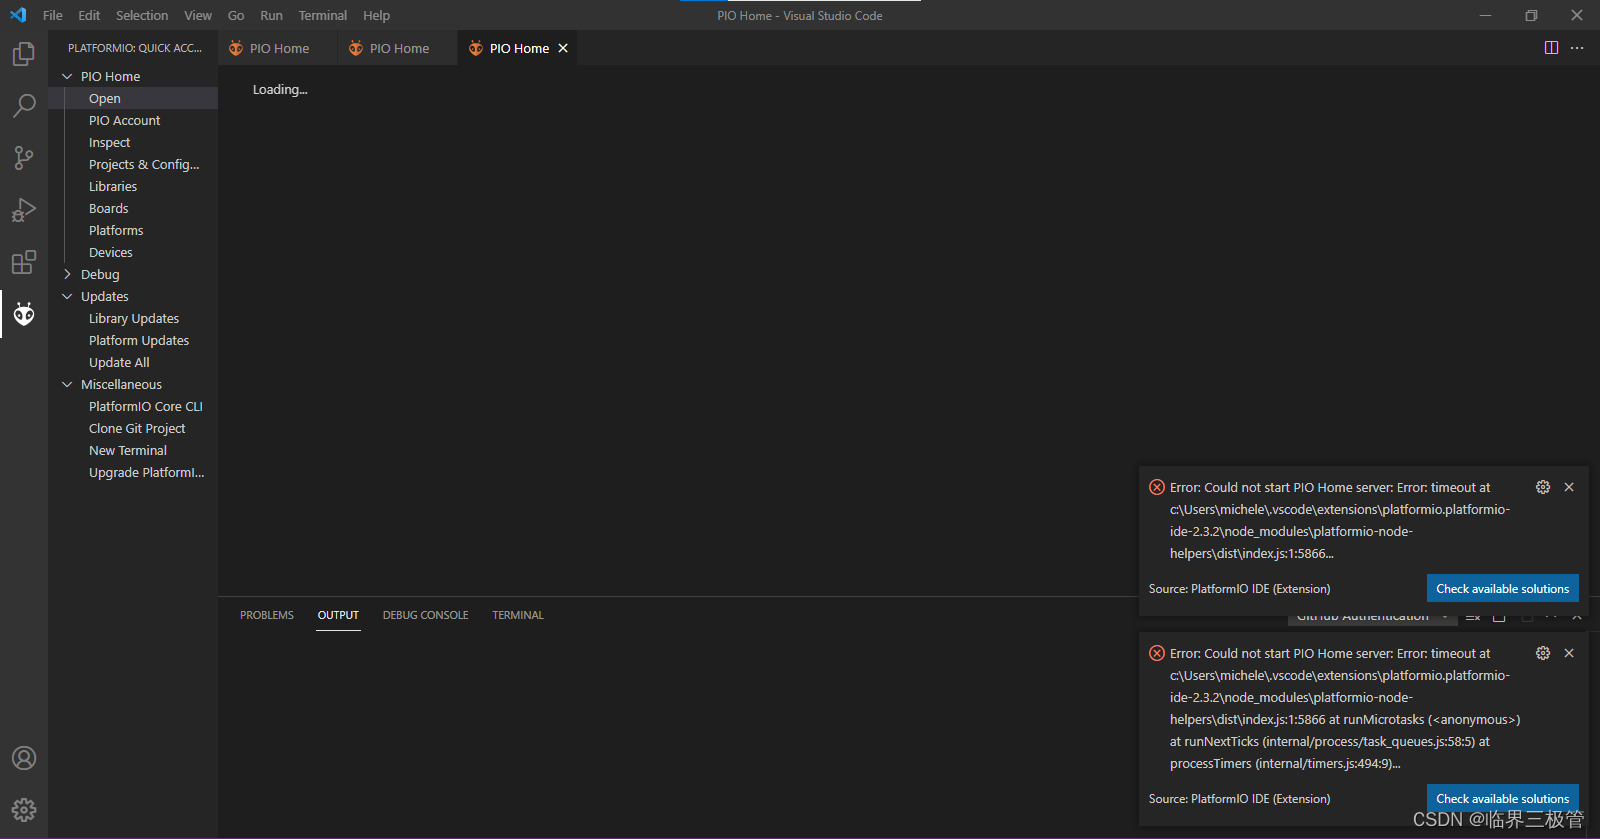
Task: Open Platforms item
Action: coord(133,230)
